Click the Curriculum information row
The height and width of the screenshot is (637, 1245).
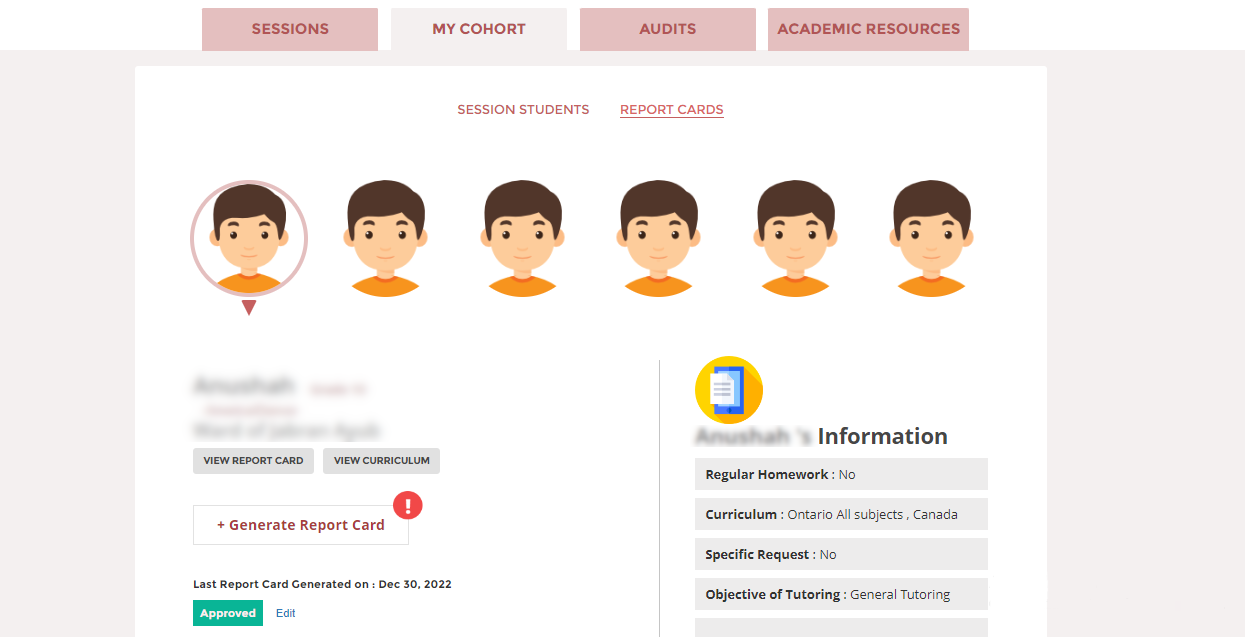841,514
